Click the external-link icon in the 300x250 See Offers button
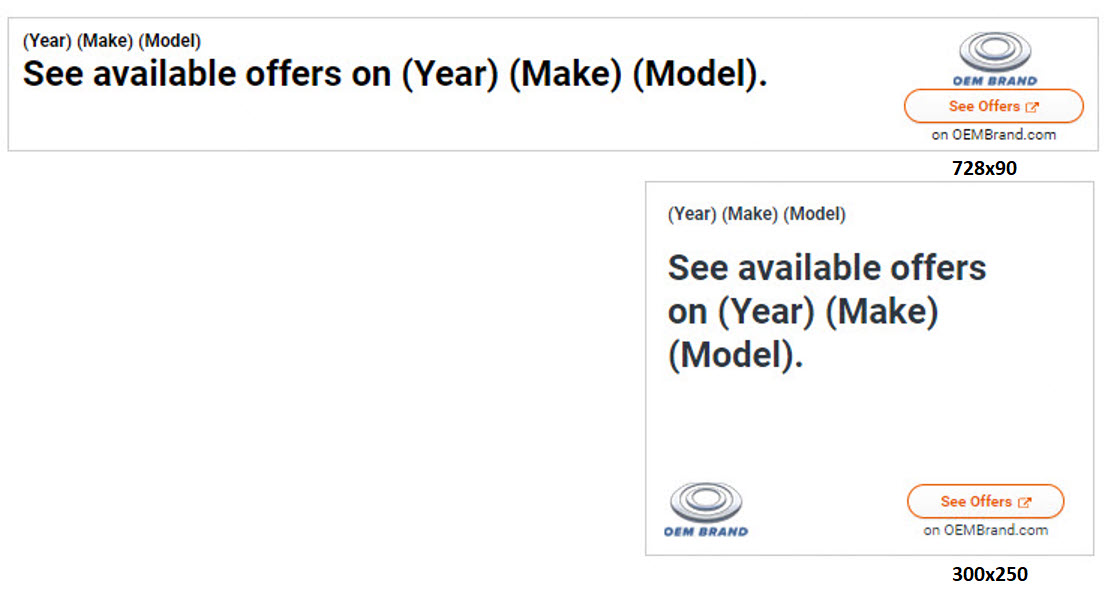Viewport: 1112px width, 600px height. [1024, 502]
